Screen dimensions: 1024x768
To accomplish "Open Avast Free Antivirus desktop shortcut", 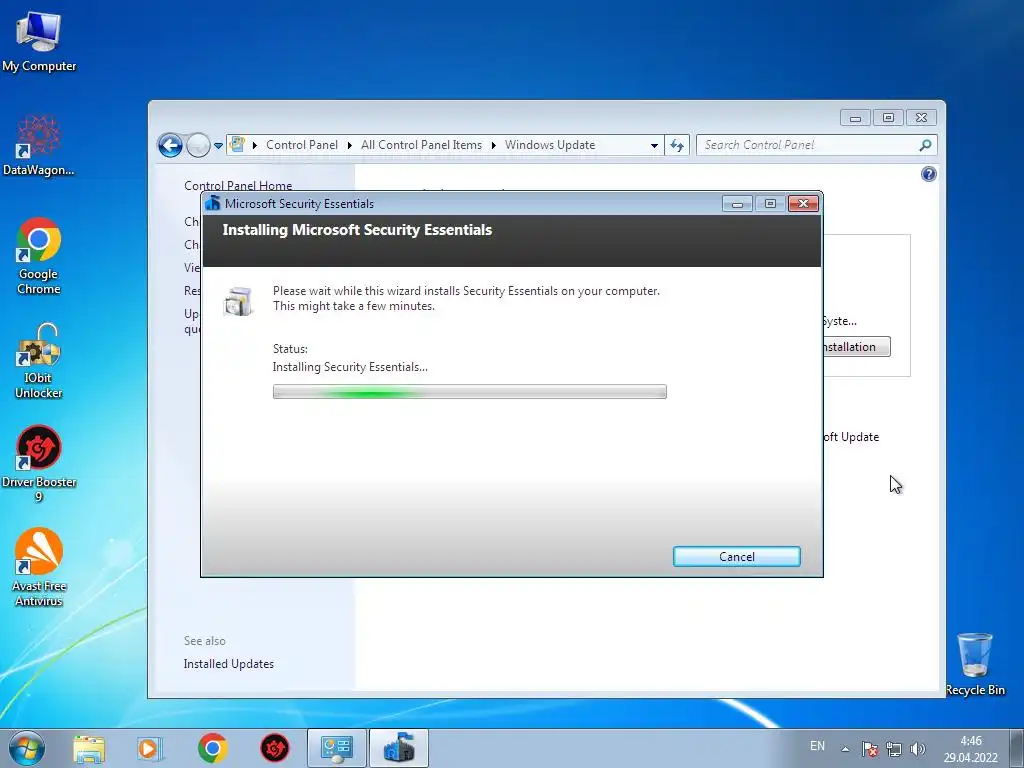I will [39, 568].
